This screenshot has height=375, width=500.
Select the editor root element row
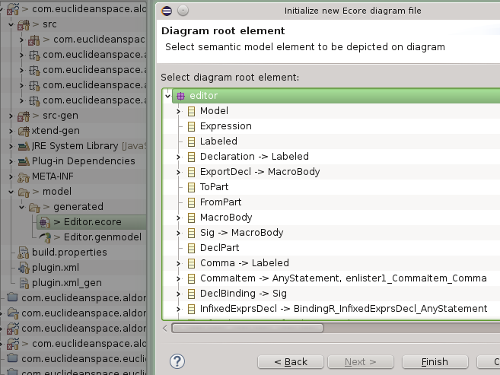click(336, 96)
